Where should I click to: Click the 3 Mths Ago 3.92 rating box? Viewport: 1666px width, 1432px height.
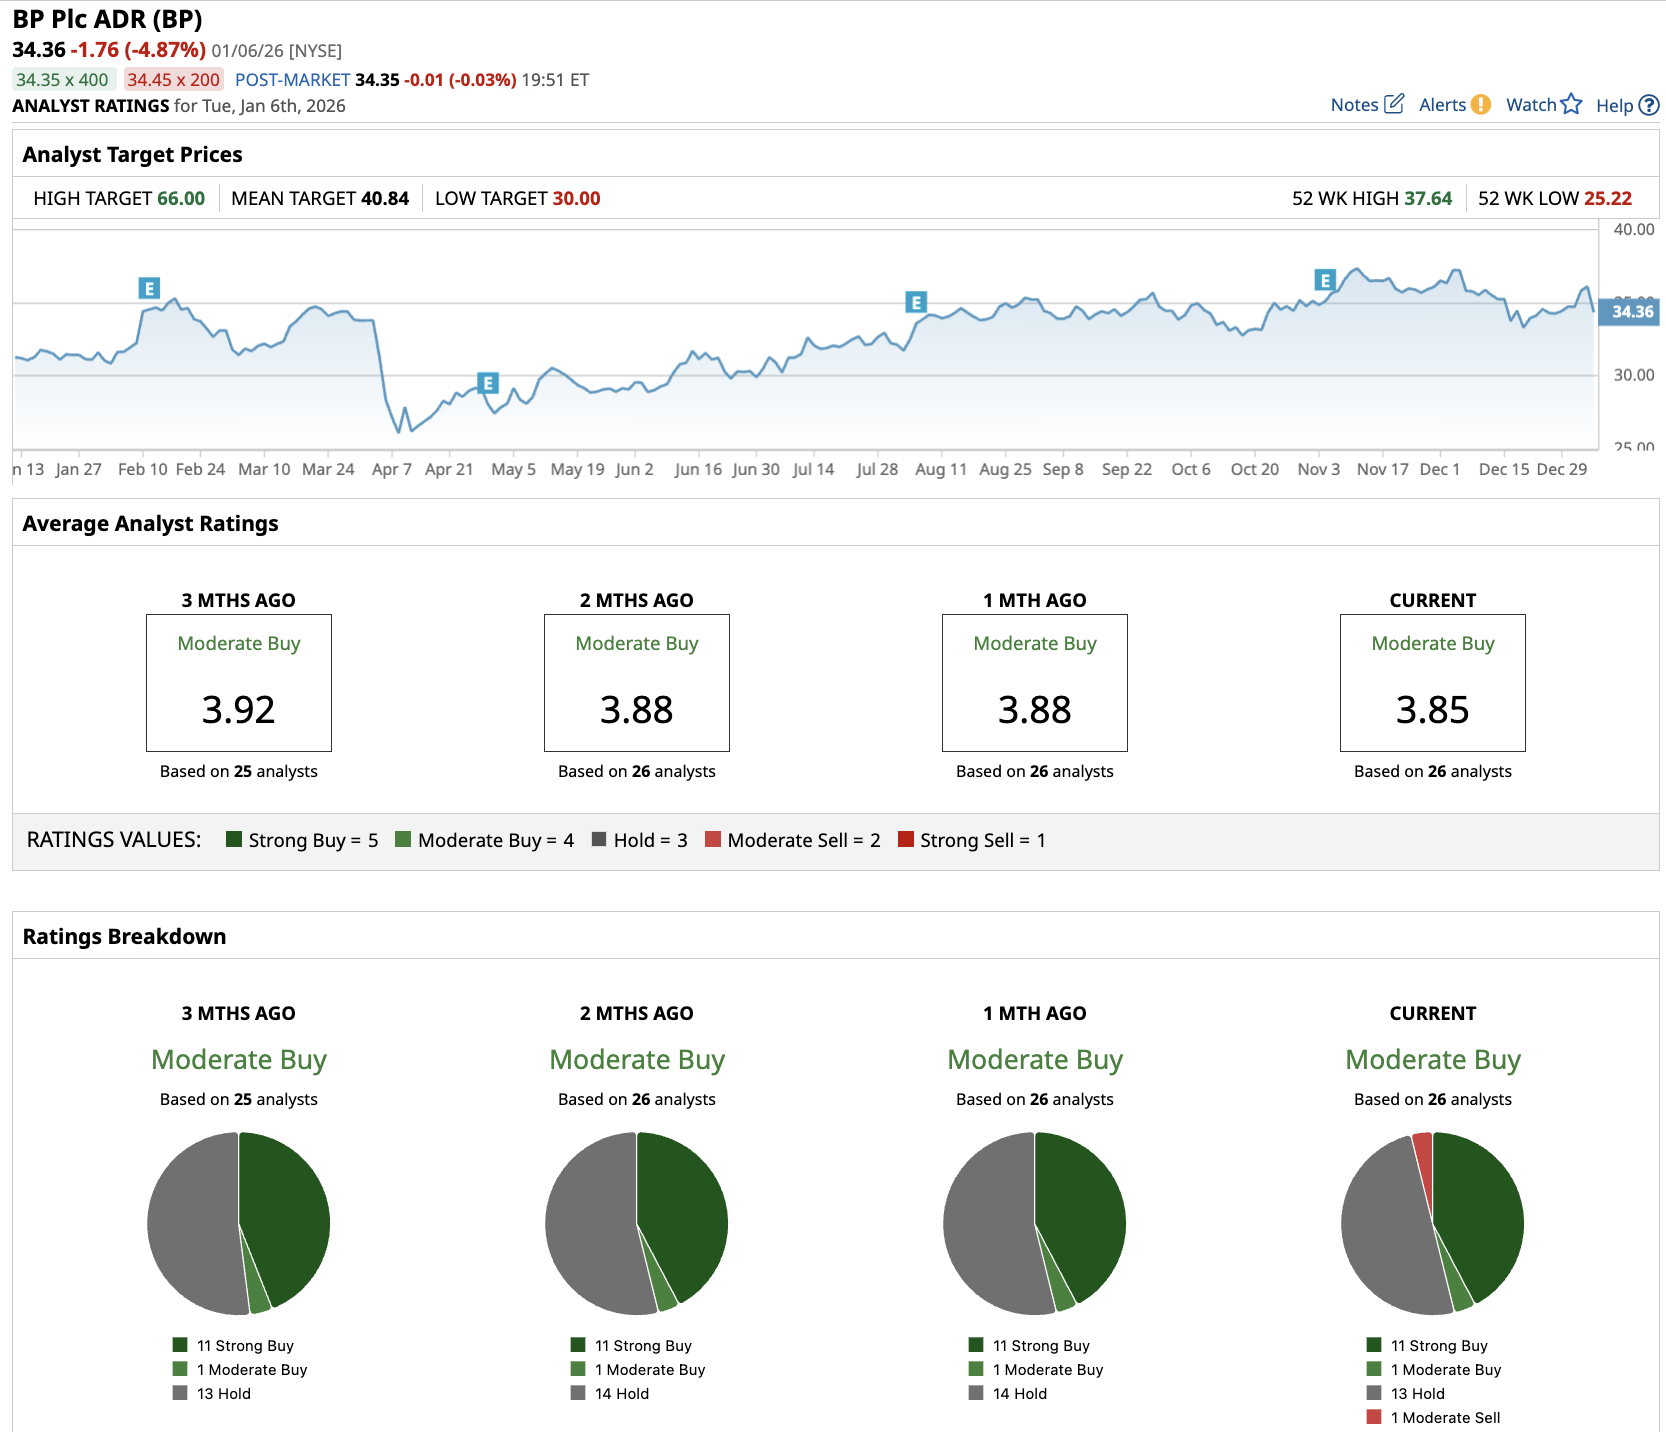(238, 683)
